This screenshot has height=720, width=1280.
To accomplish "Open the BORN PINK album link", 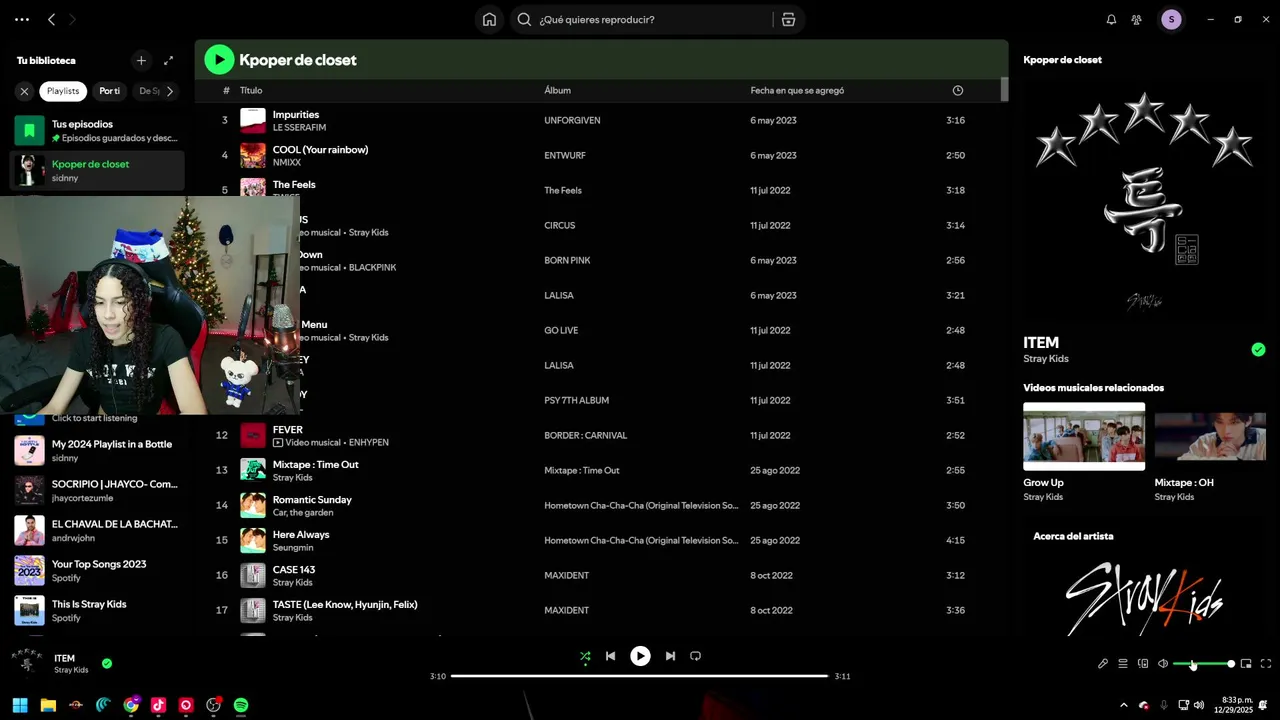I will tap(567, 260).
